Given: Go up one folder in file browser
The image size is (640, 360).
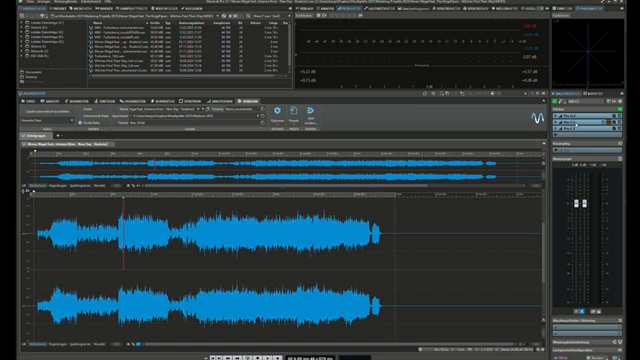Looking at the screenshot, I should click(x=42, y=16).
